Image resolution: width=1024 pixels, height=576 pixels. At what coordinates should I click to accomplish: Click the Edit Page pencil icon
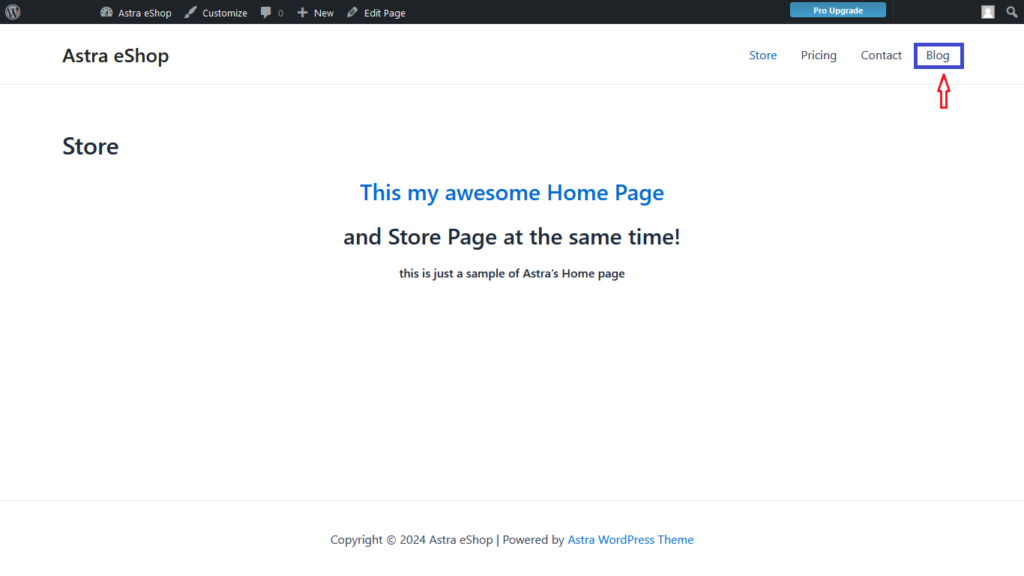click(352, 13)
